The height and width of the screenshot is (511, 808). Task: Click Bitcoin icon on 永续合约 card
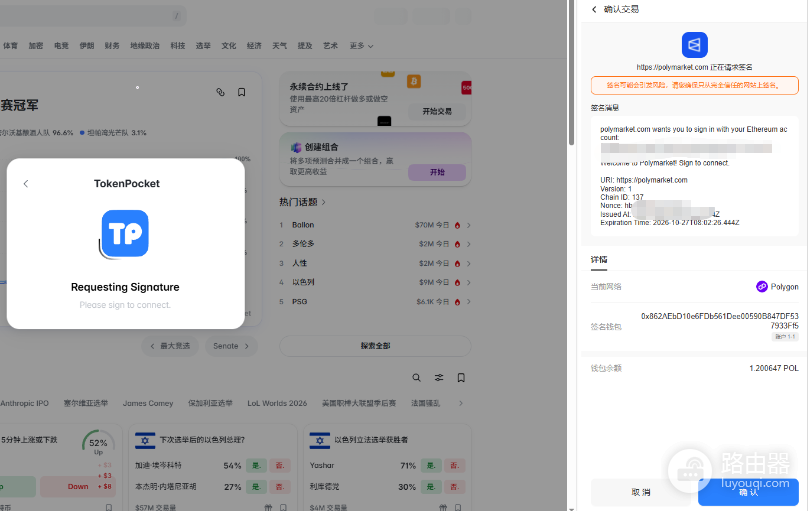[414, 81]
